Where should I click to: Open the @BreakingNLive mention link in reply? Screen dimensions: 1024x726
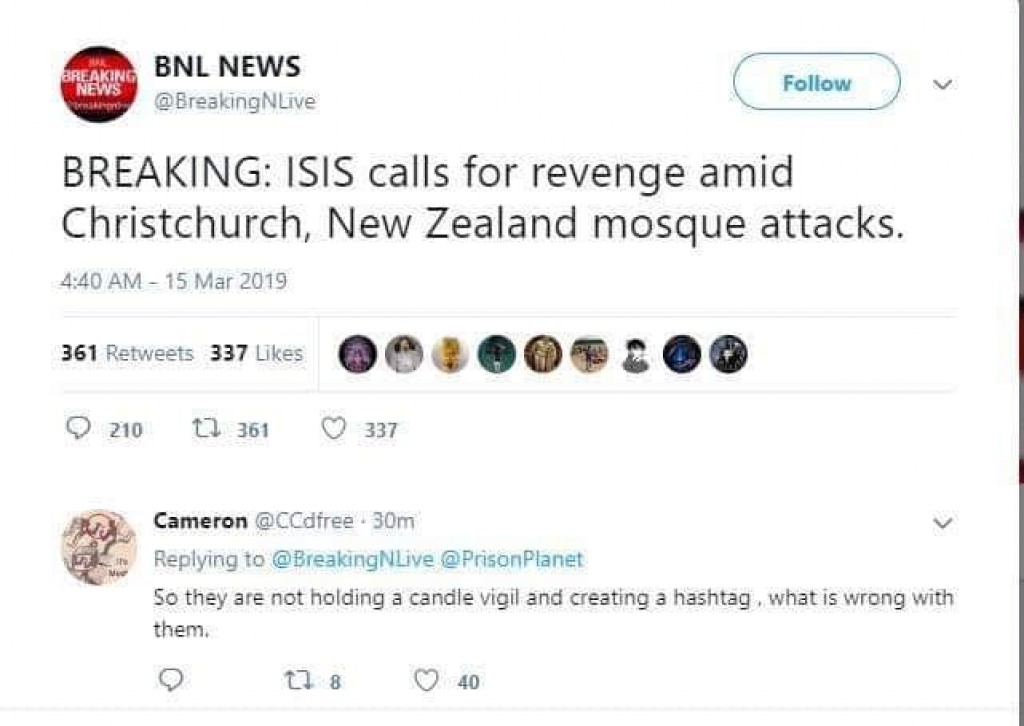point(352,559)
